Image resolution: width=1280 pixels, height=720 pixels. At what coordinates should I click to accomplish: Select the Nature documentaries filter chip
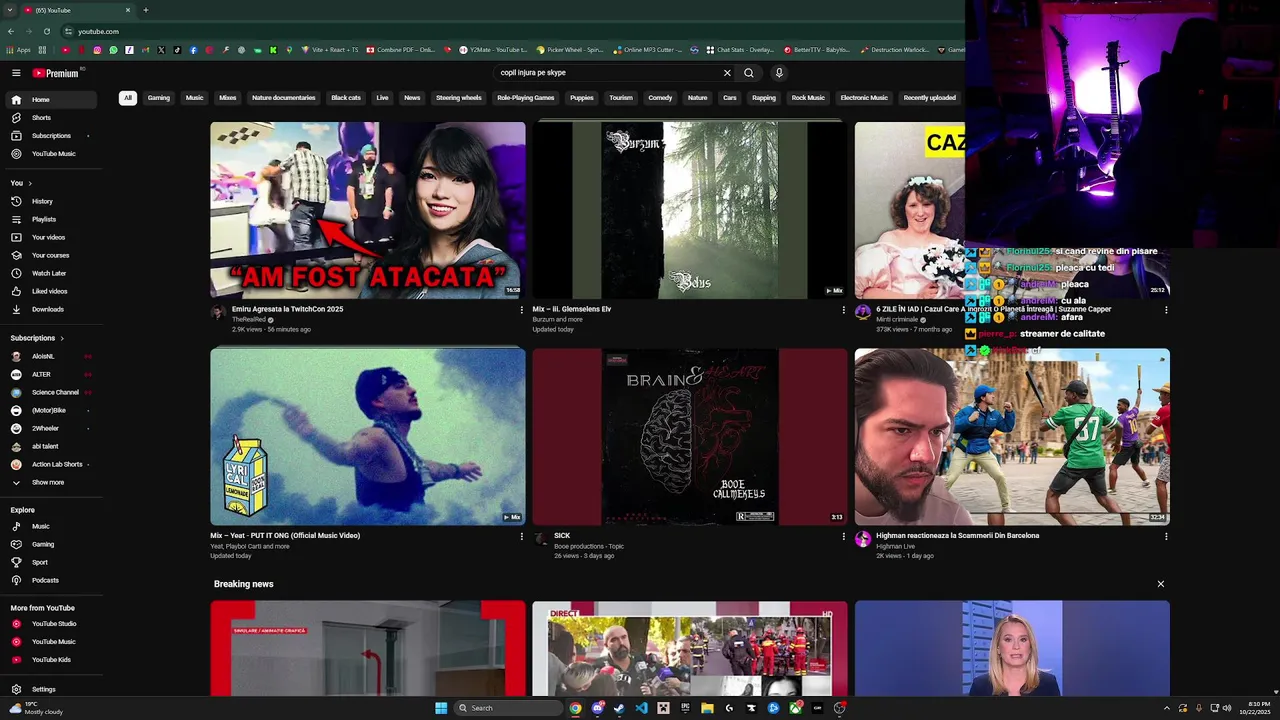tap(284, 98)
